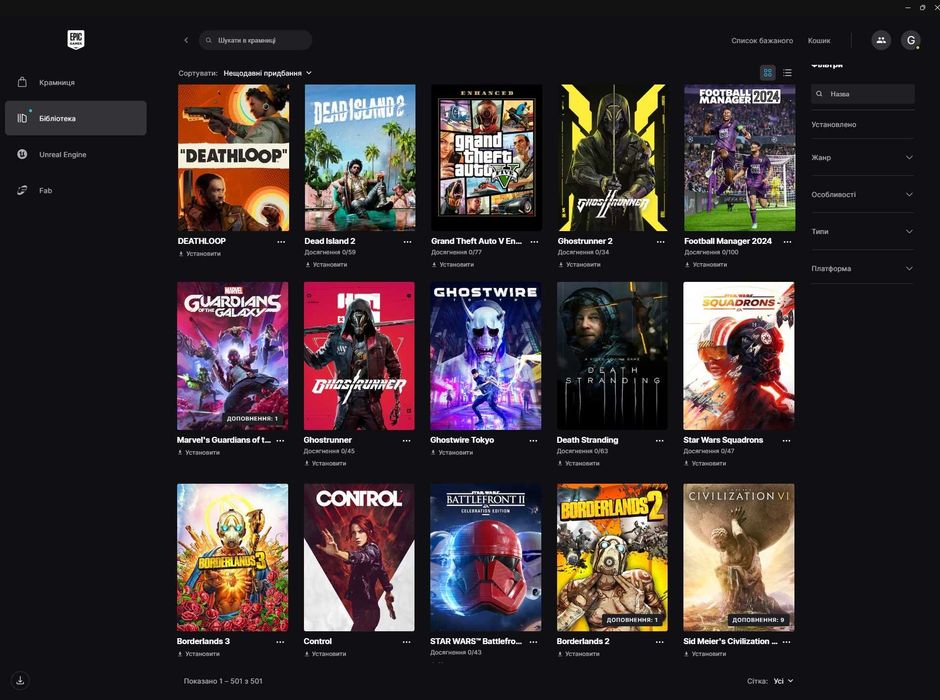The image size is (940, 700).
Task: Open the Сітка Усі page-size dropdown
Action: click(x=783, y=681)
